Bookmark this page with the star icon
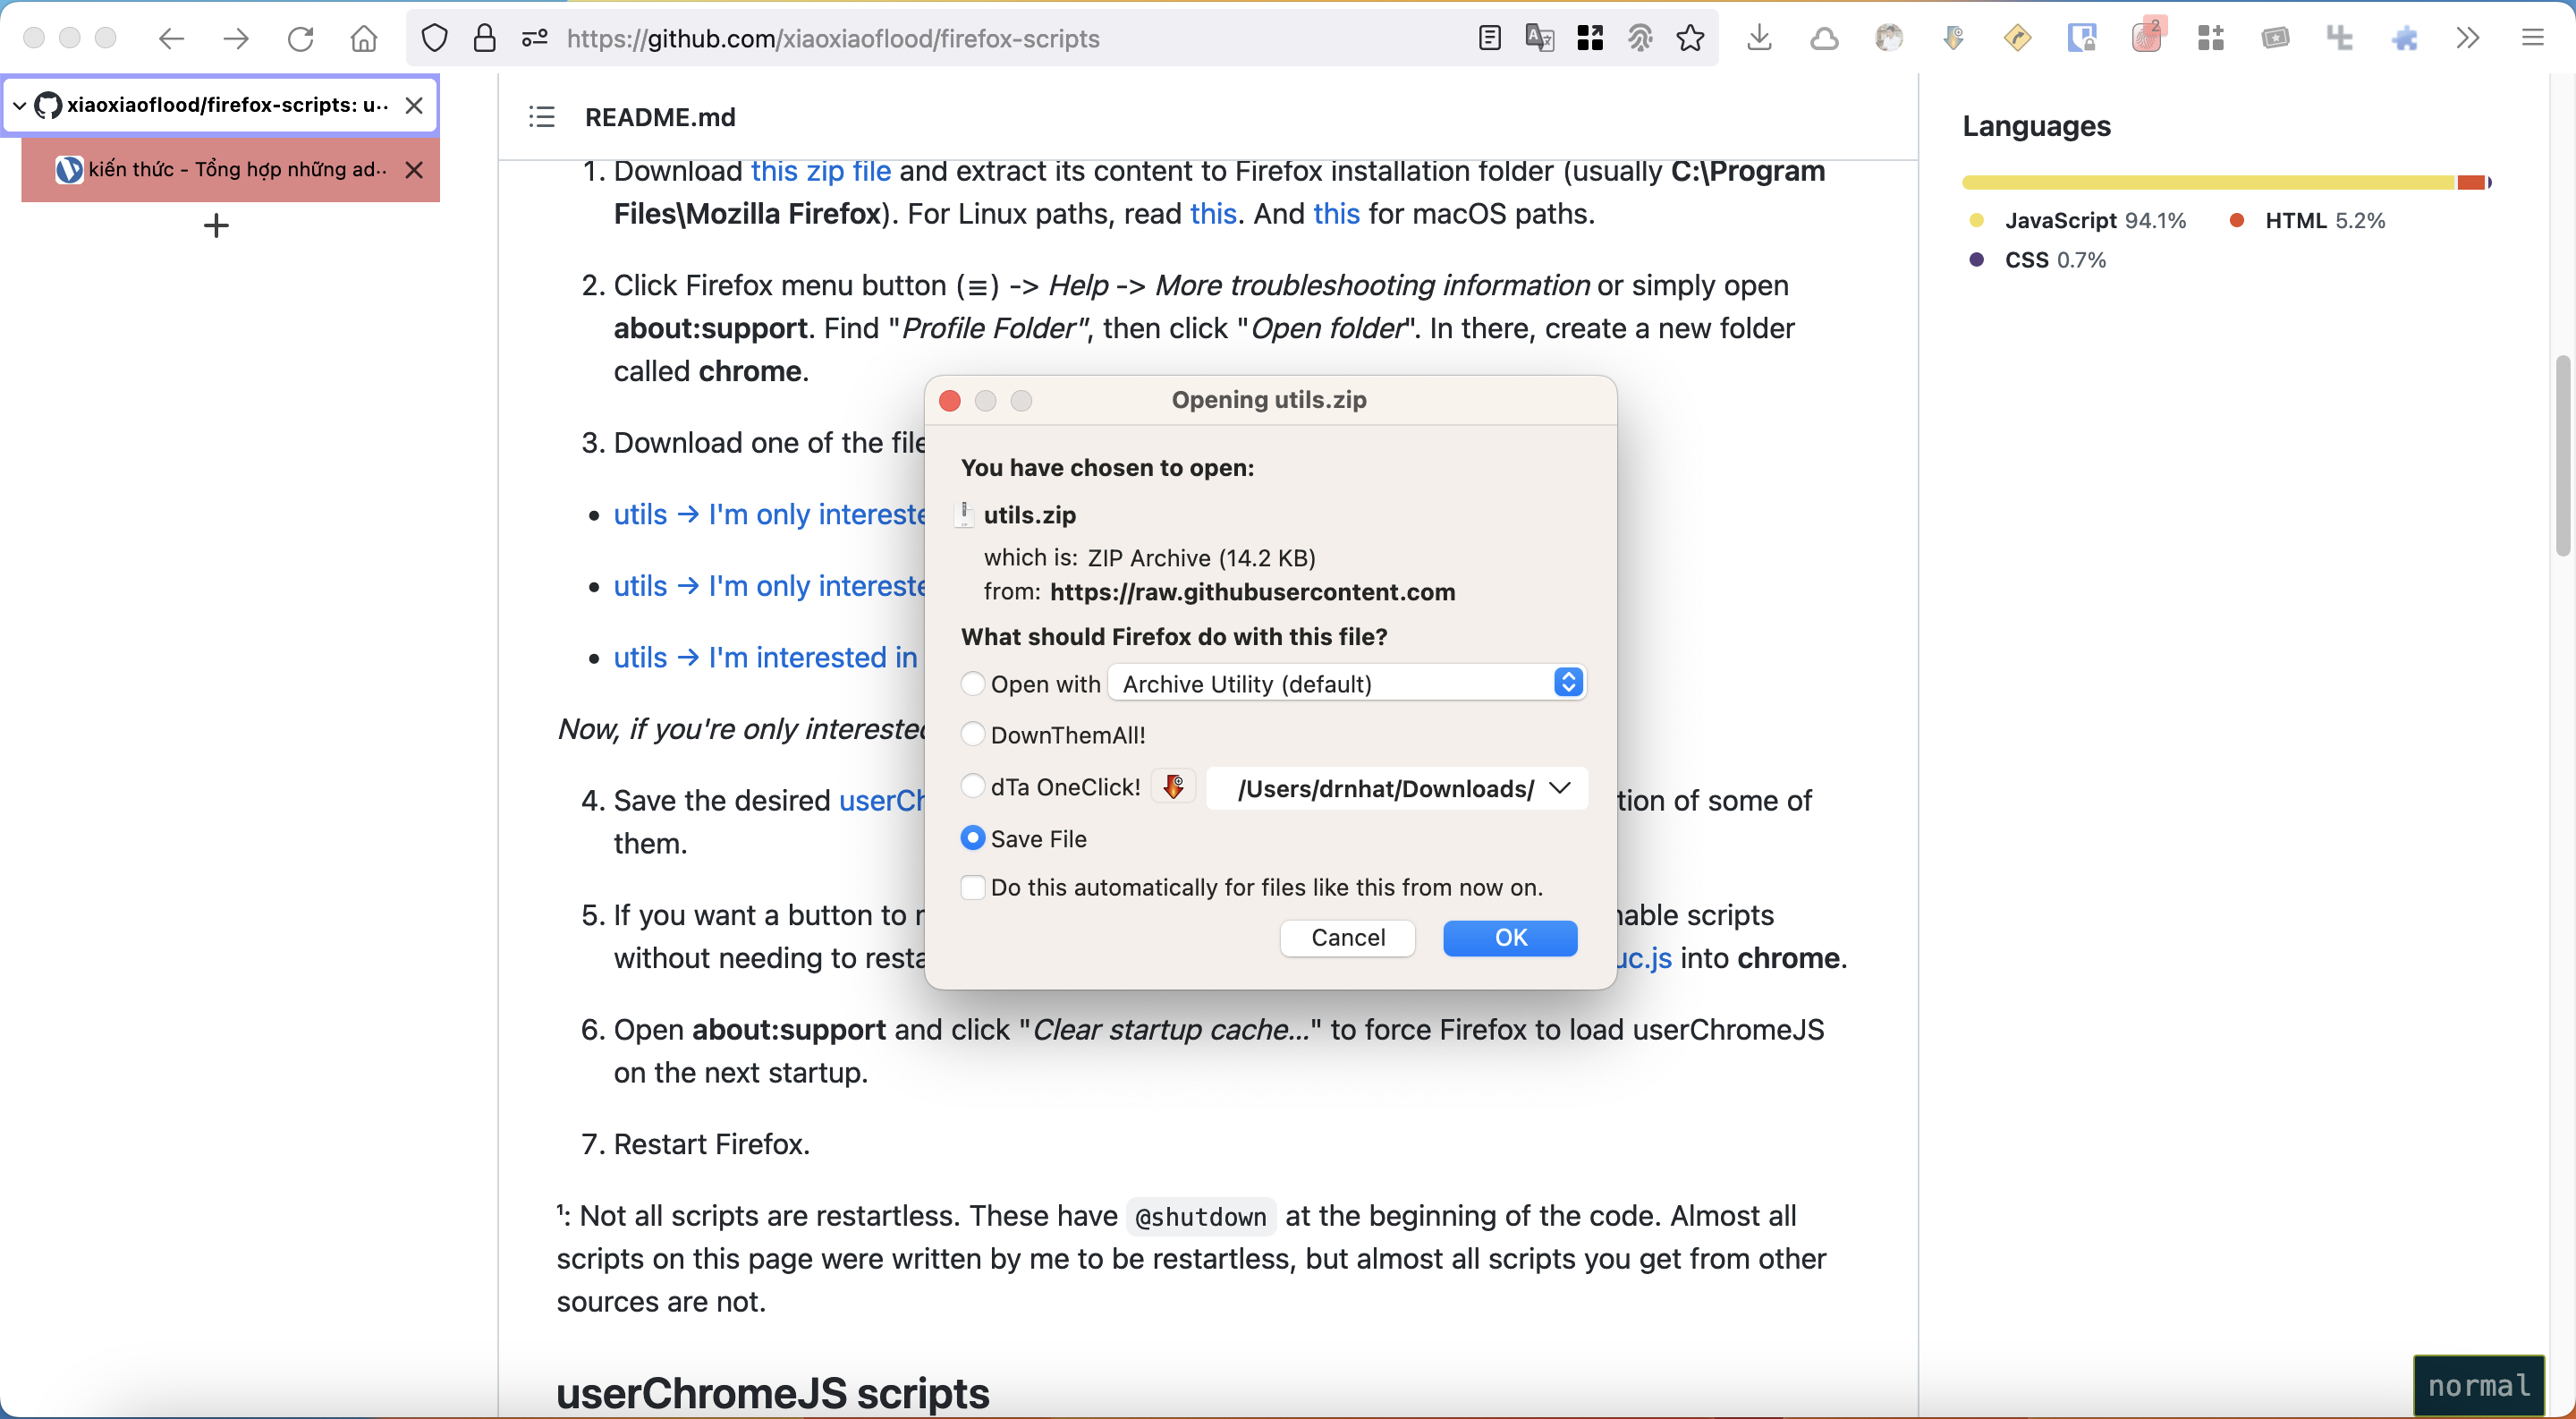 click(x=1691, y=38)
